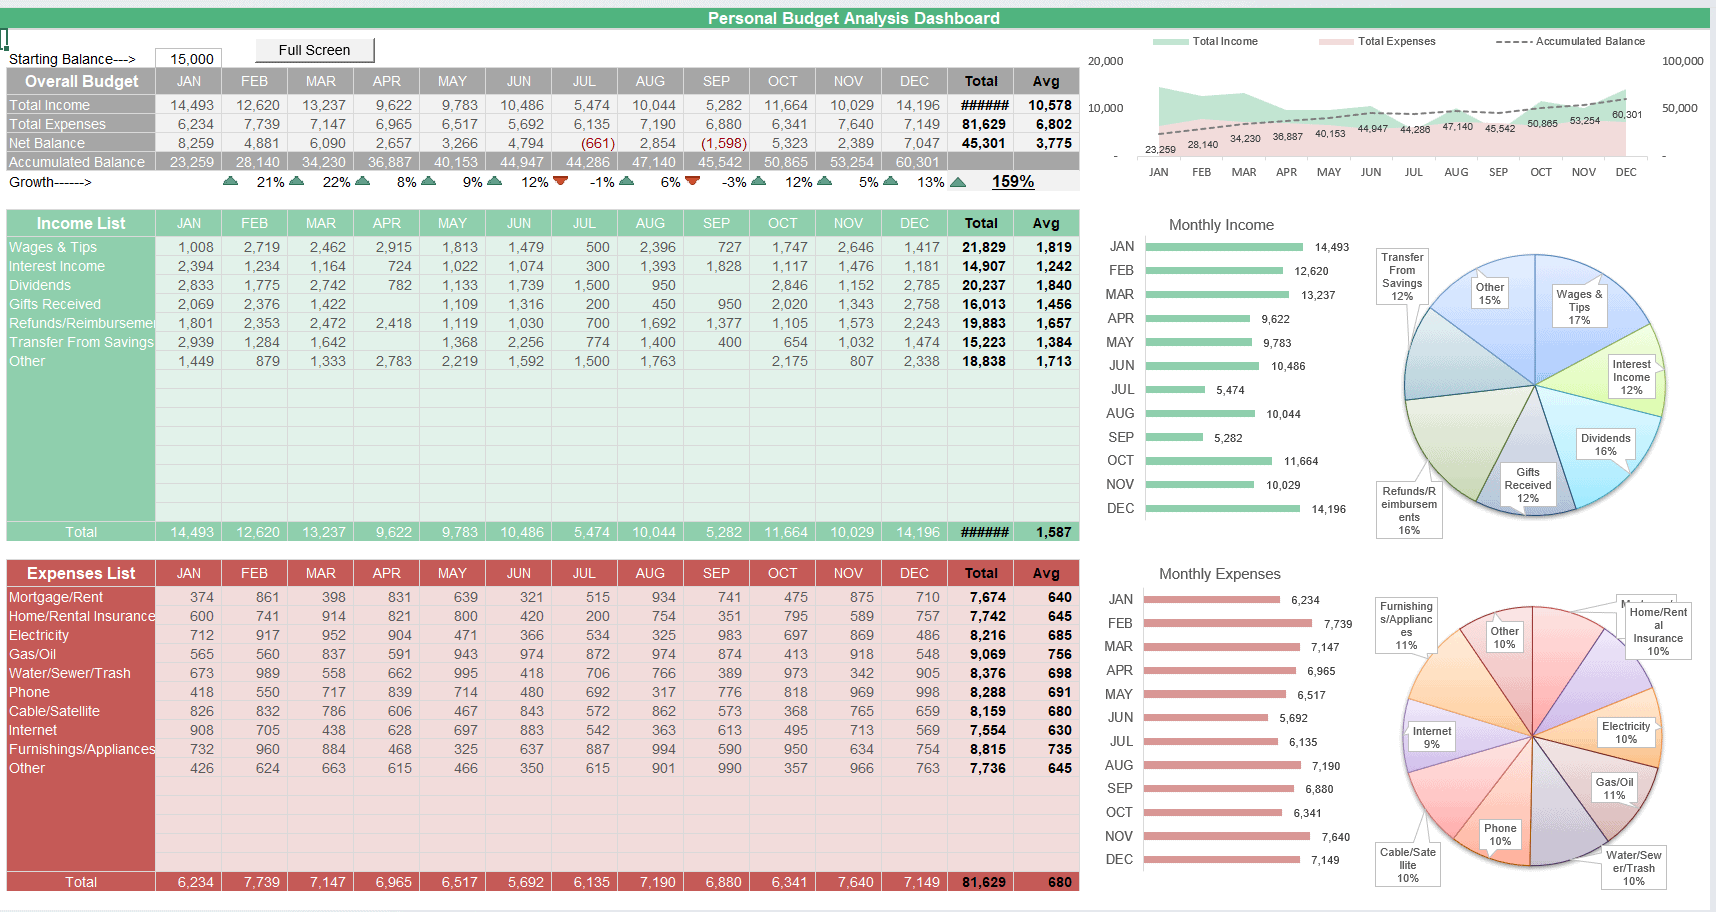
Task: Select the Cable/Satellite row label
Action: (81, 711)
